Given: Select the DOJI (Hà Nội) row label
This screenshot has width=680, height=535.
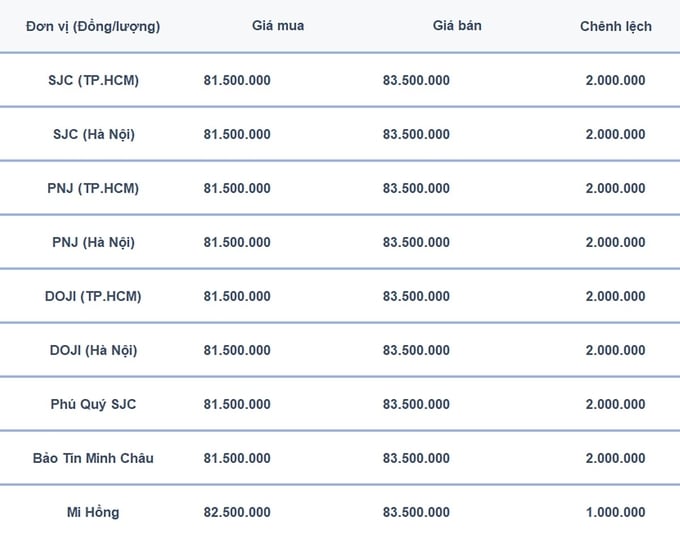Looking at the screenshot, I should pos(94,350).
